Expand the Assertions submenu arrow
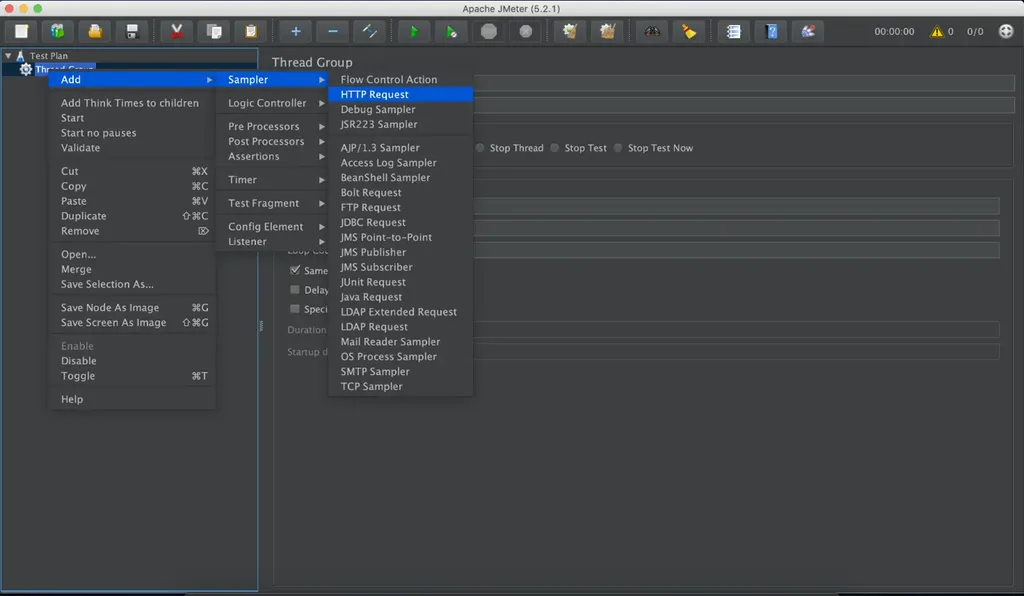The image size is (1024, 596). (321, 157)
